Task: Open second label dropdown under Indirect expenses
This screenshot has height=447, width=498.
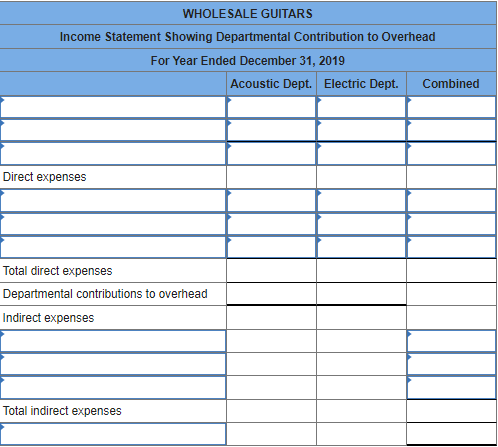Action: (x=113, y=364)
